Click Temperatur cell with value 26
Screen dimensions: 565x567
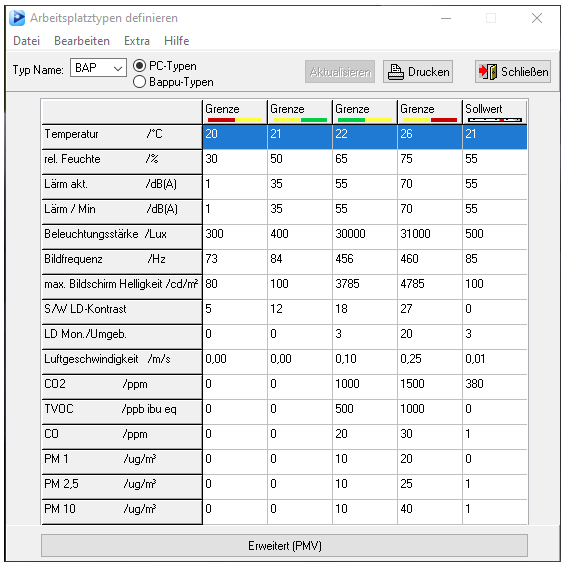click(x=430, y=137)
